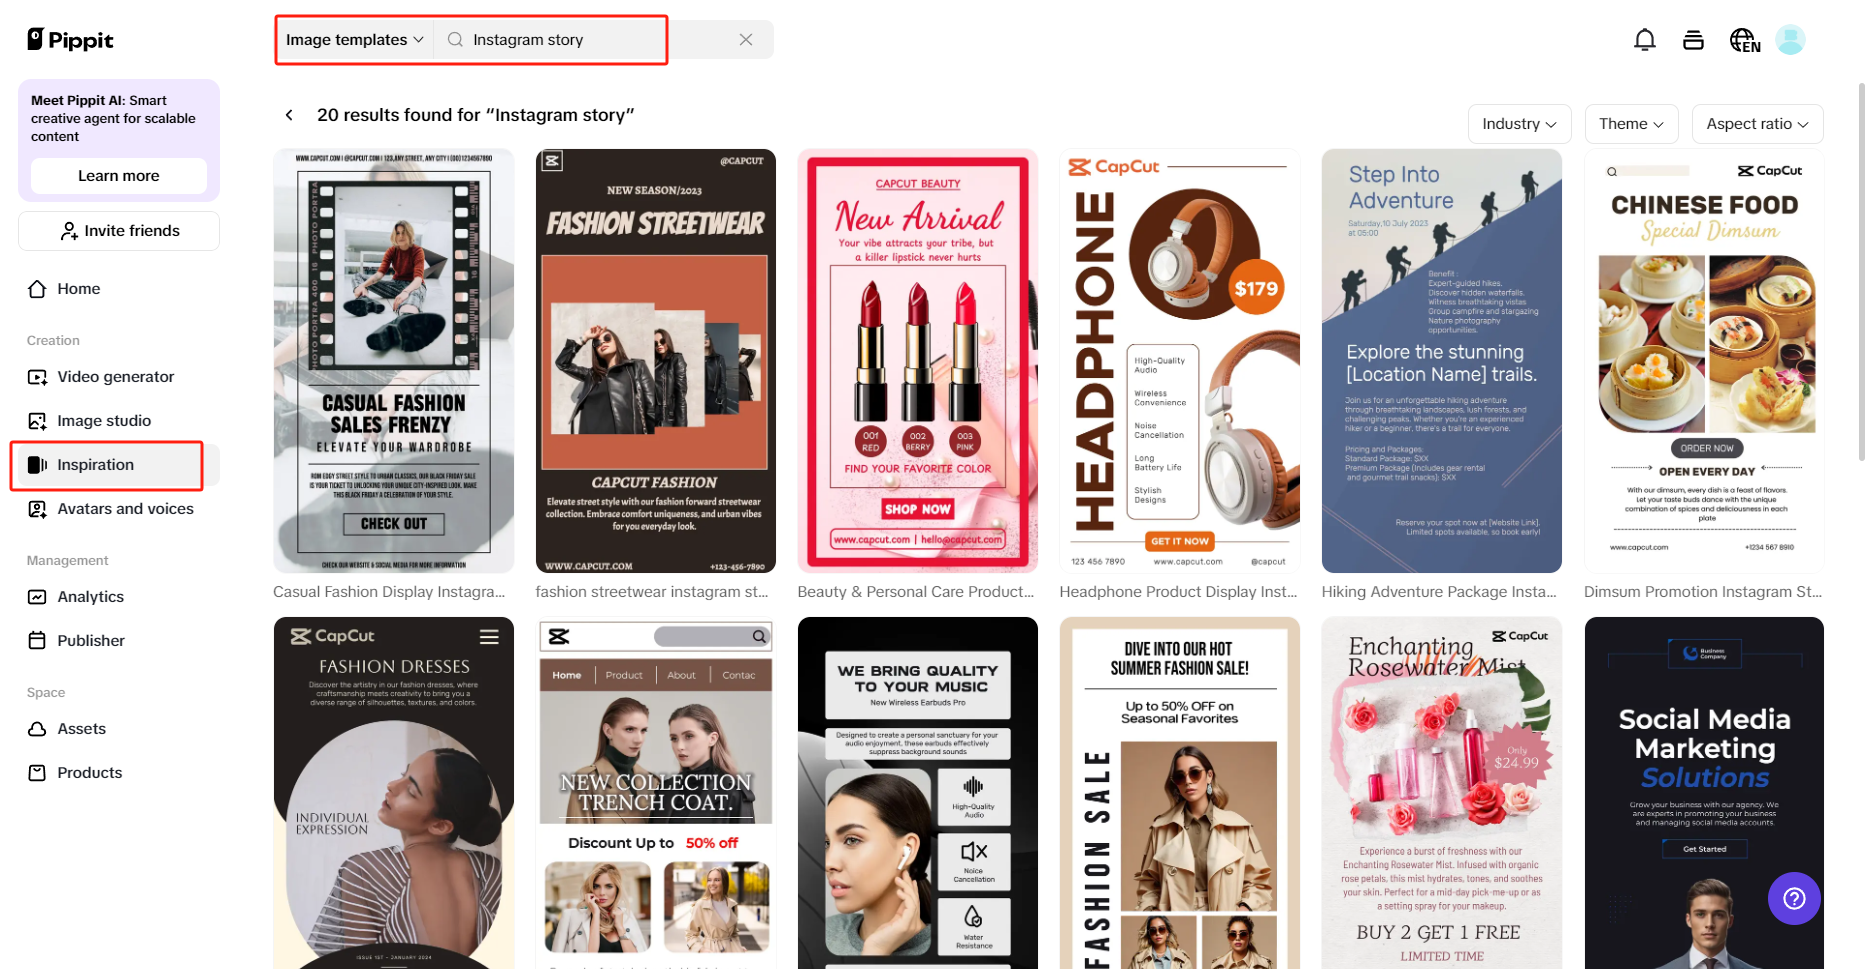Viewport: 1865px width, 969px height.
Task: Open the Publisher section
Action: coord(90,640)
